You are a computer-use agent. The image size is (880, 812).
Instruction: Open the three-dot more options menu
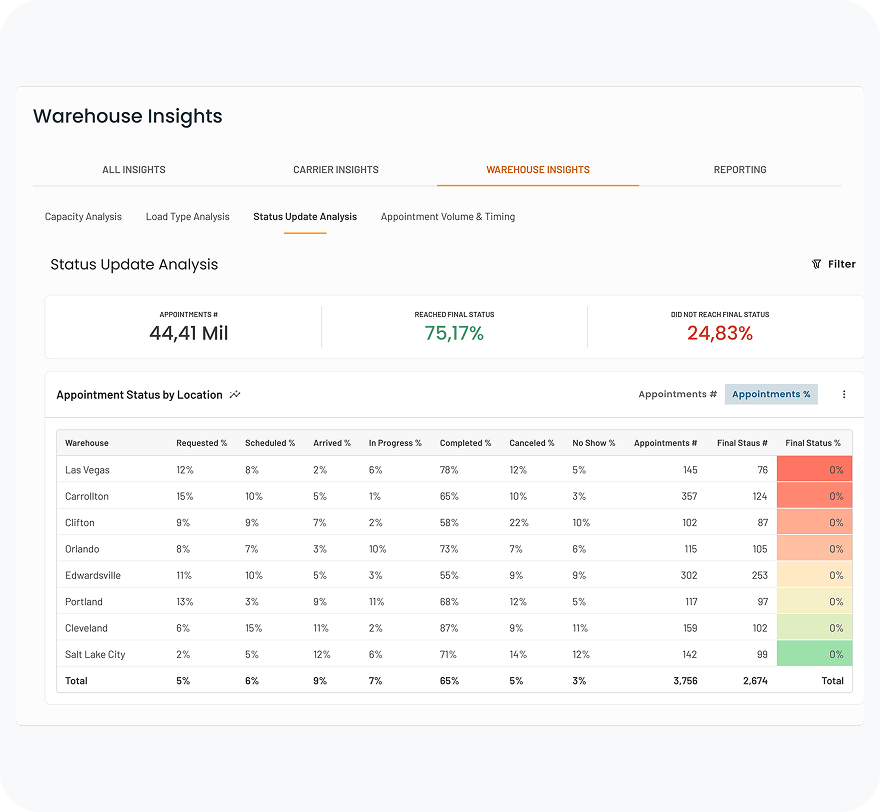pyautogui.click(x=843, y=394)
